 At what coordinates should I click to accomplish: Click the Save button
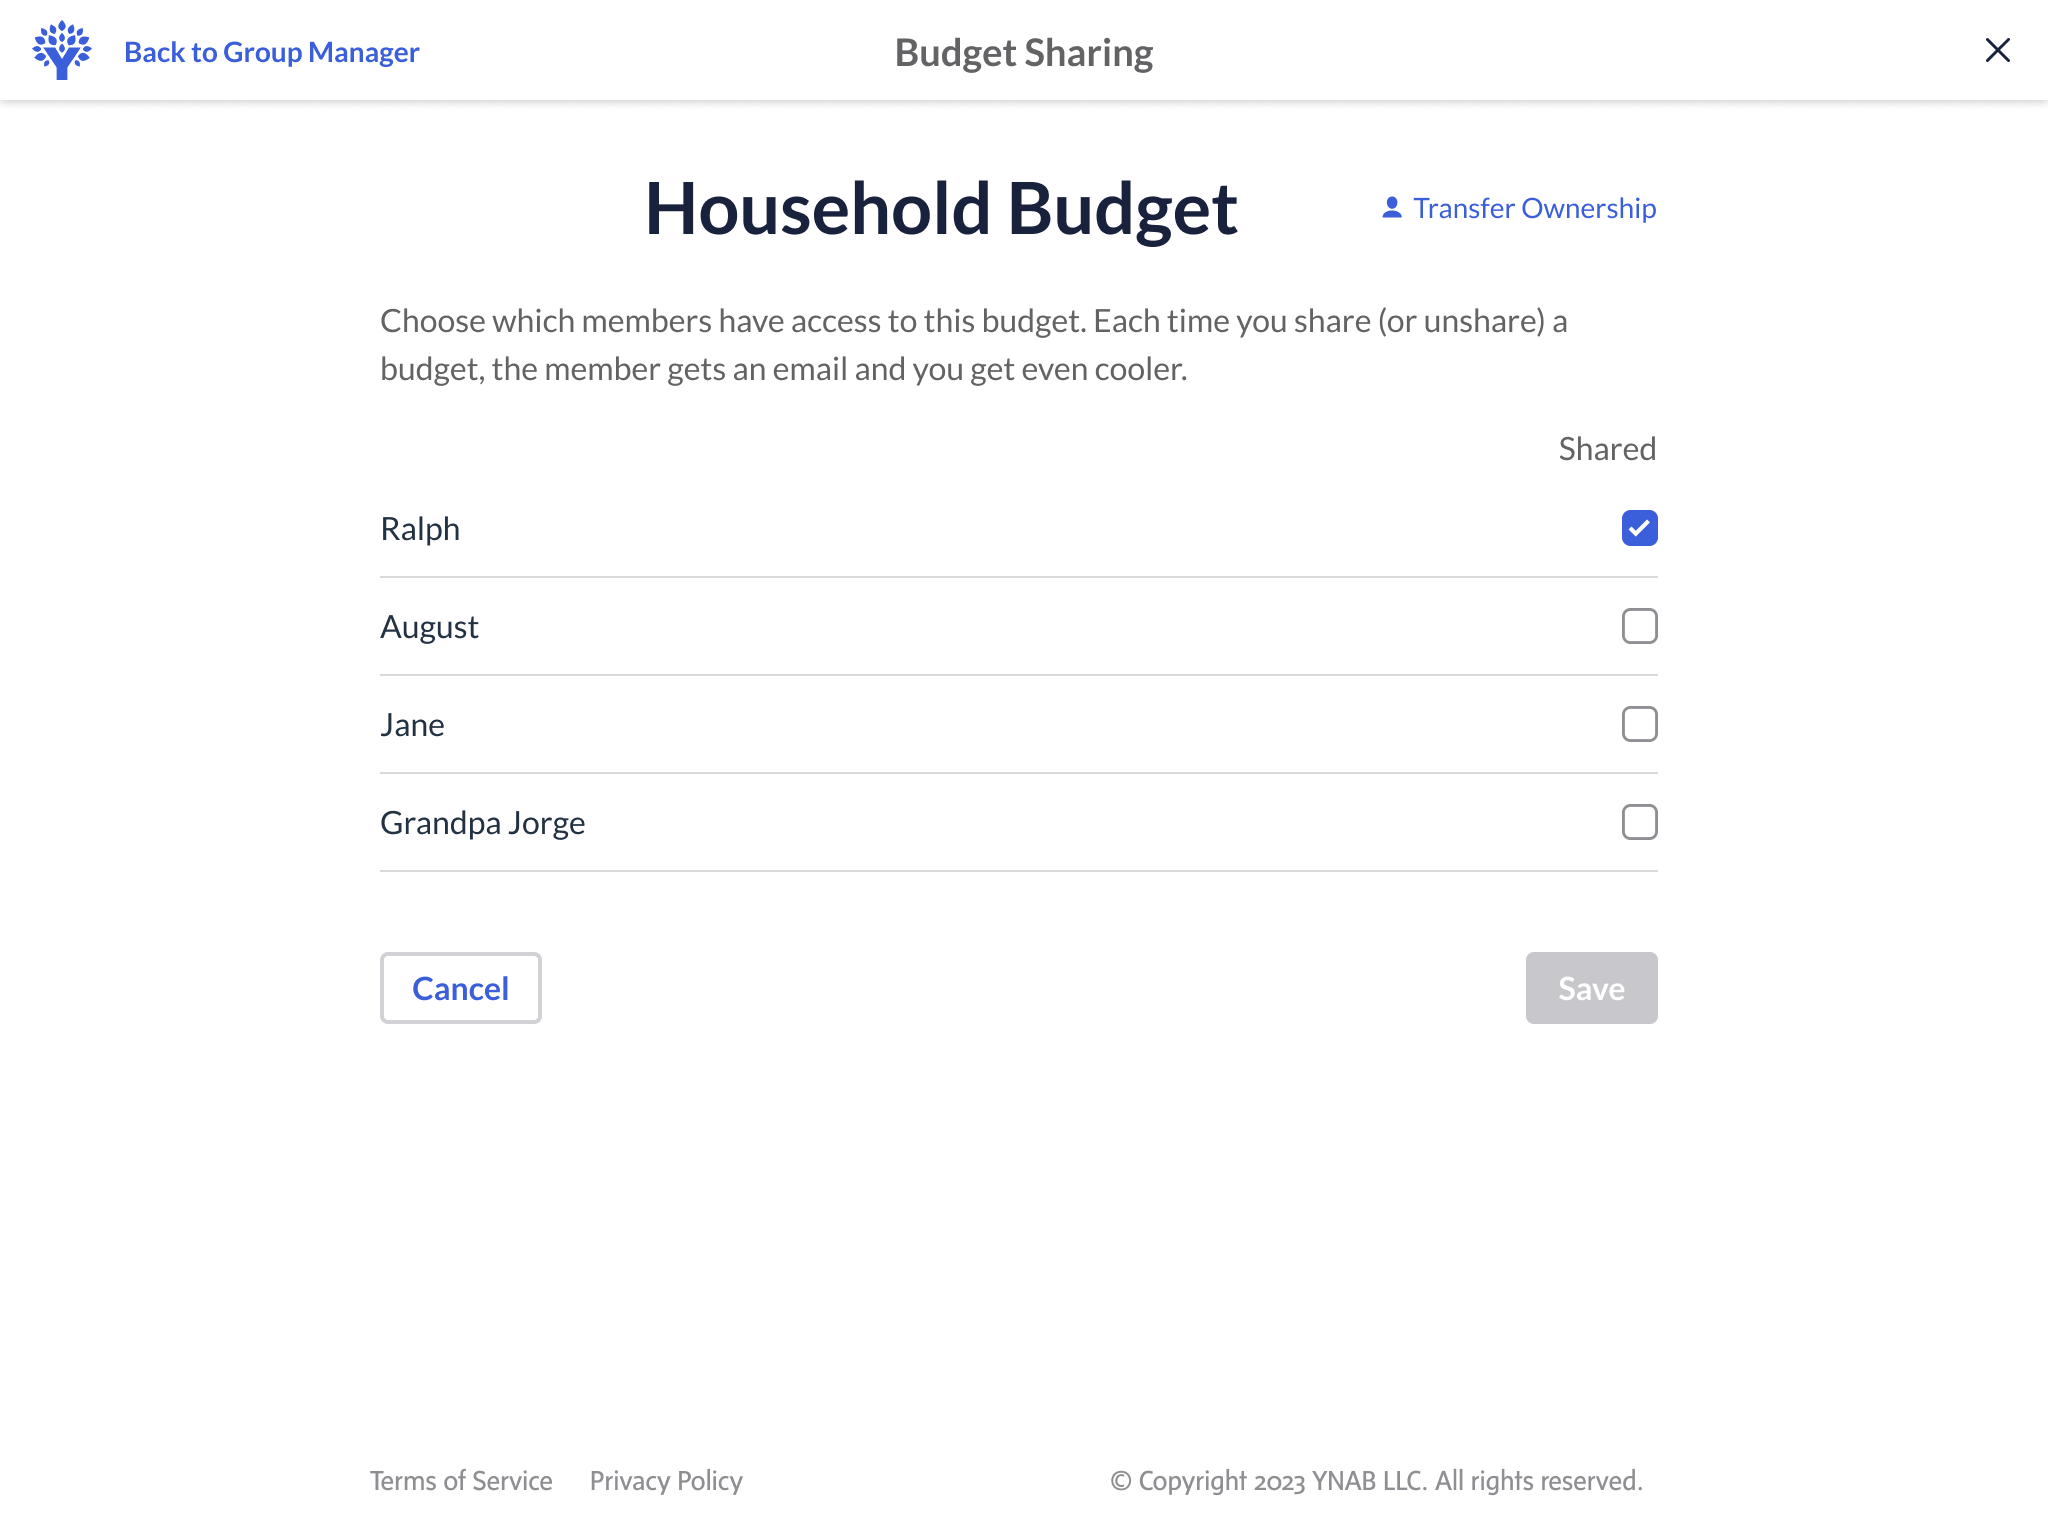(x=1591, y=988)
